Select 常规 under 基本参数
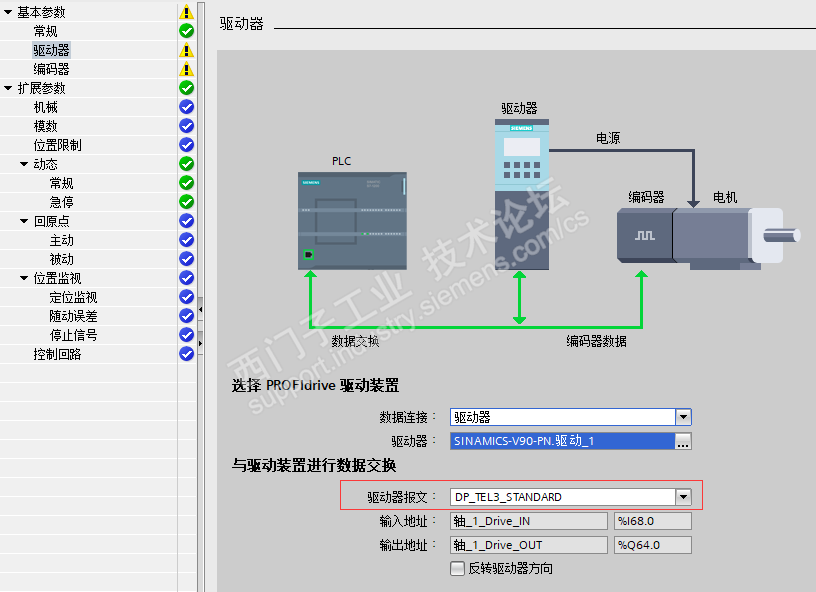The image size is (816, 592). click(45, 31)
